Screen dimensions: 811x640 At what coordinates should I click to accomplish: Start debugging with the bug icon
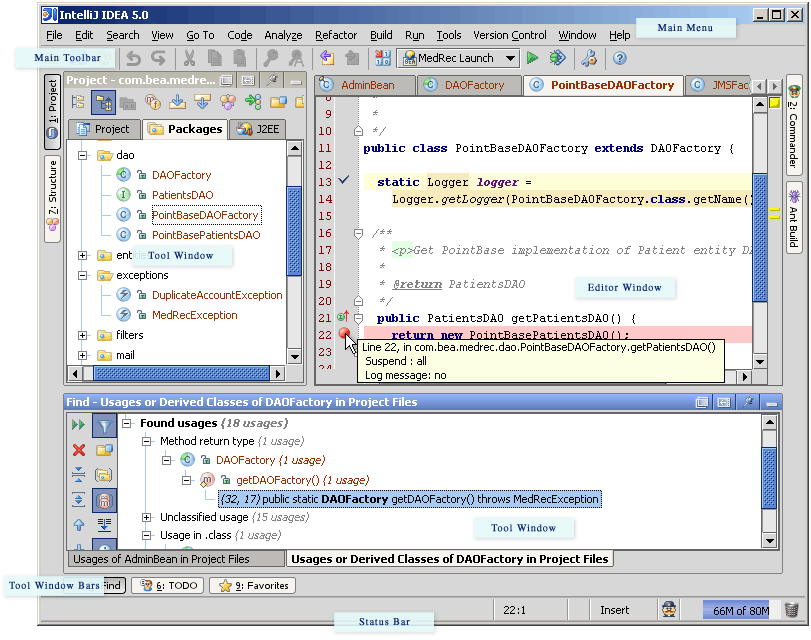[x=557, y=58]
